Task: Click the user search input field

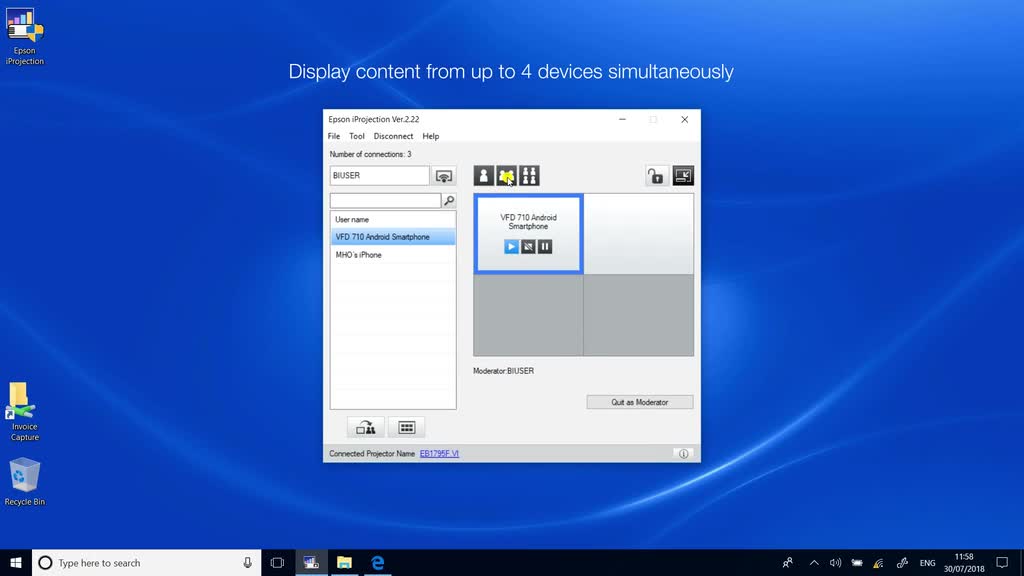Action: 385,200
